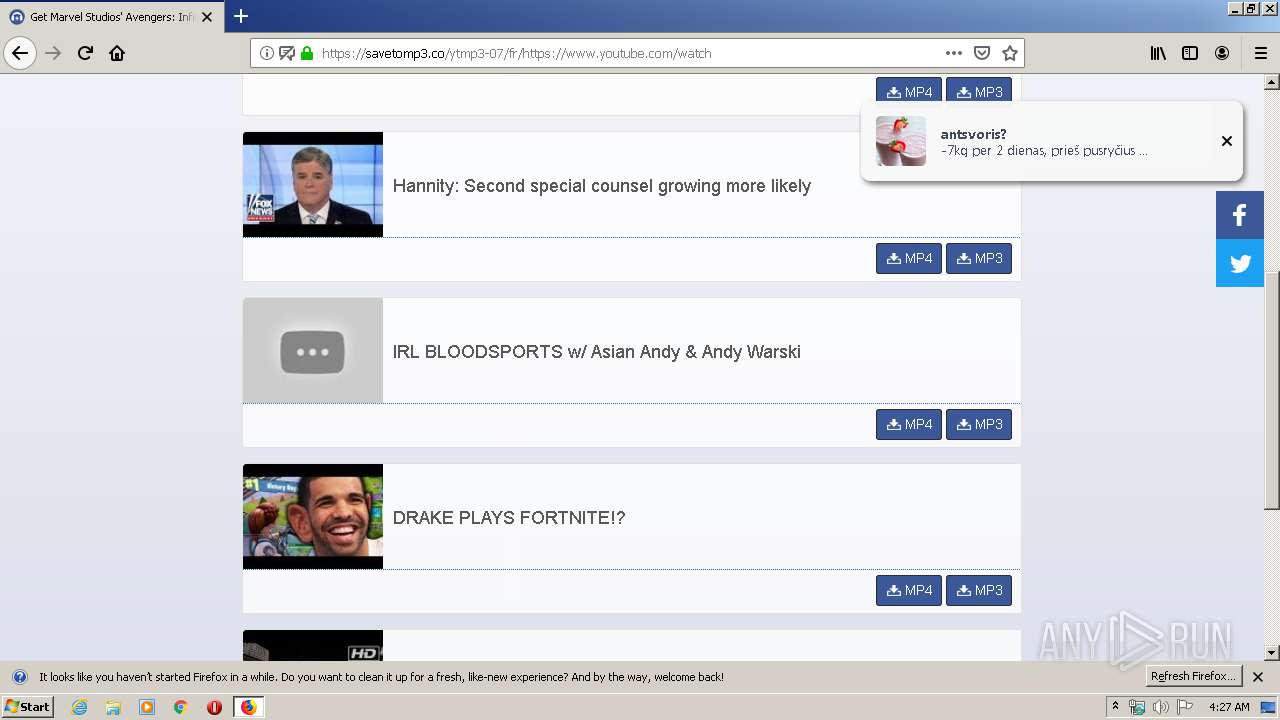The width and height of the screenshot is (1280, 720).
Task: Open the Action Center flag icon
Action: coord(1185,707)
